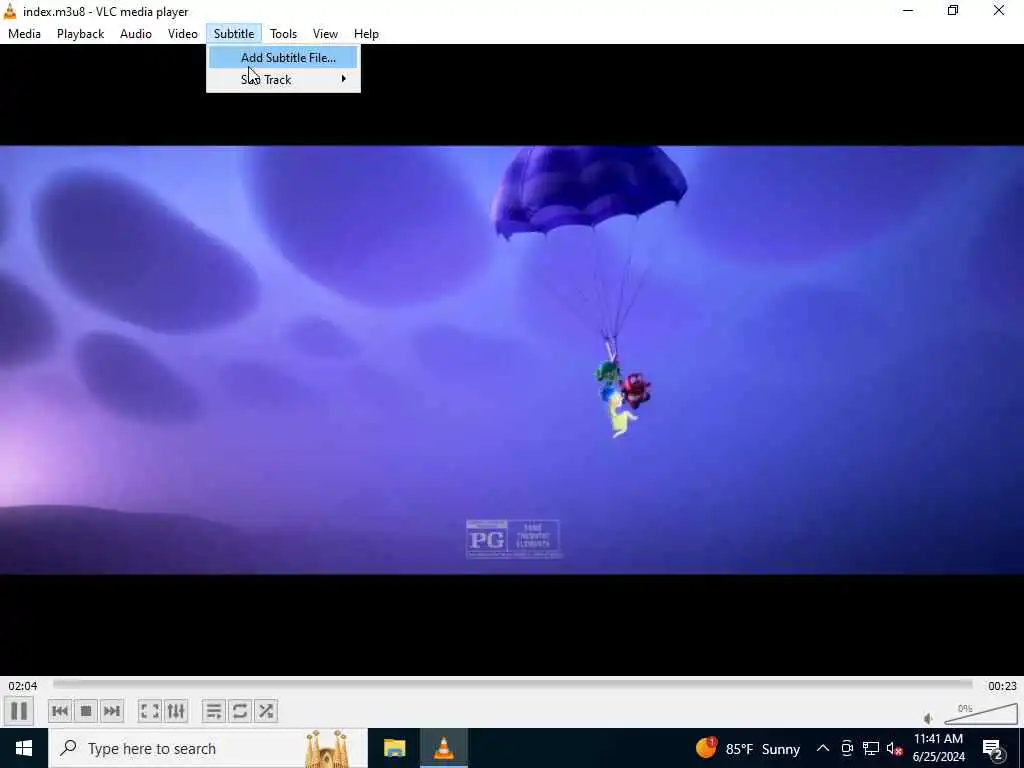
Task: Open the Windows Start menu
Action: pyautogui.click(x=24, y=748)
